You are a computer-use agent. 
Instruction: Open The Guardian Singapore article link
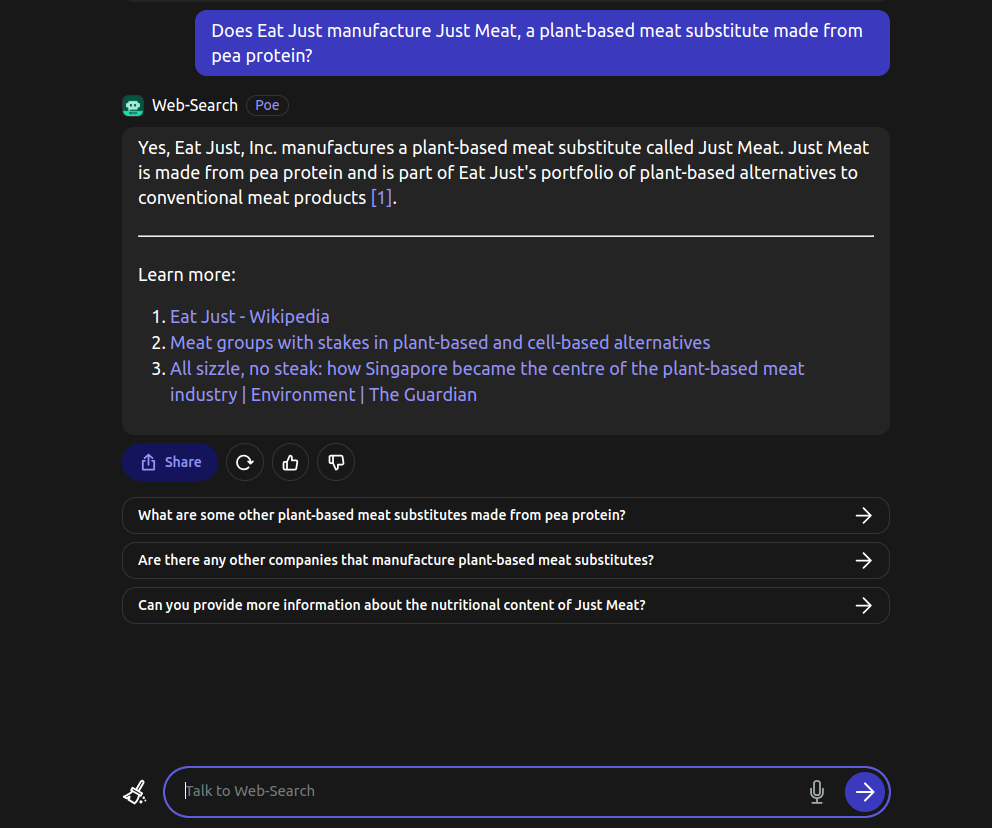tap(487, 381)
